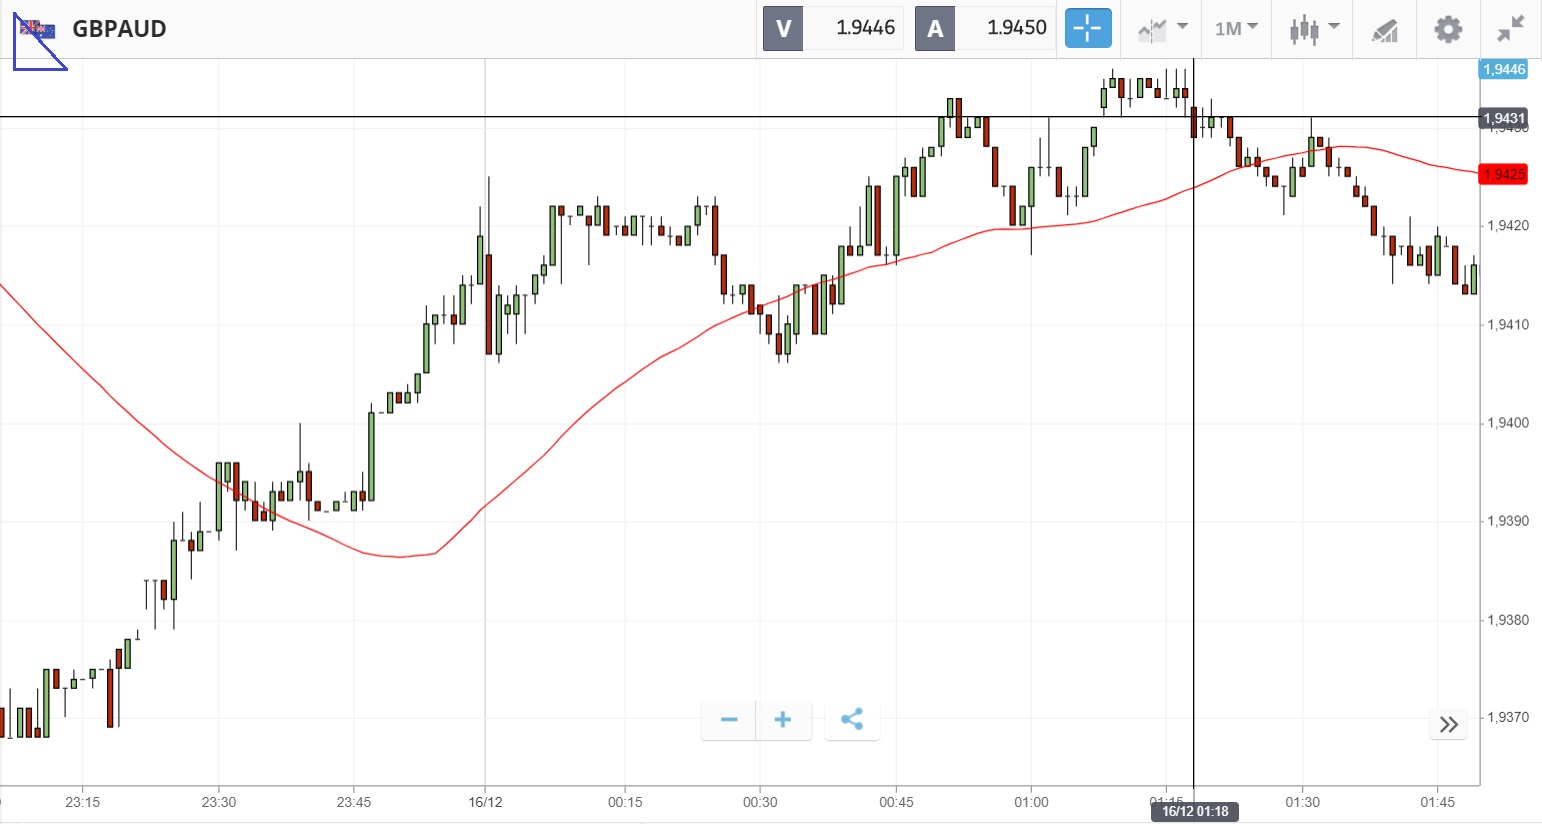Open the 1M timeframe dropdown

pyautogui.click(x=1236, y=28)
